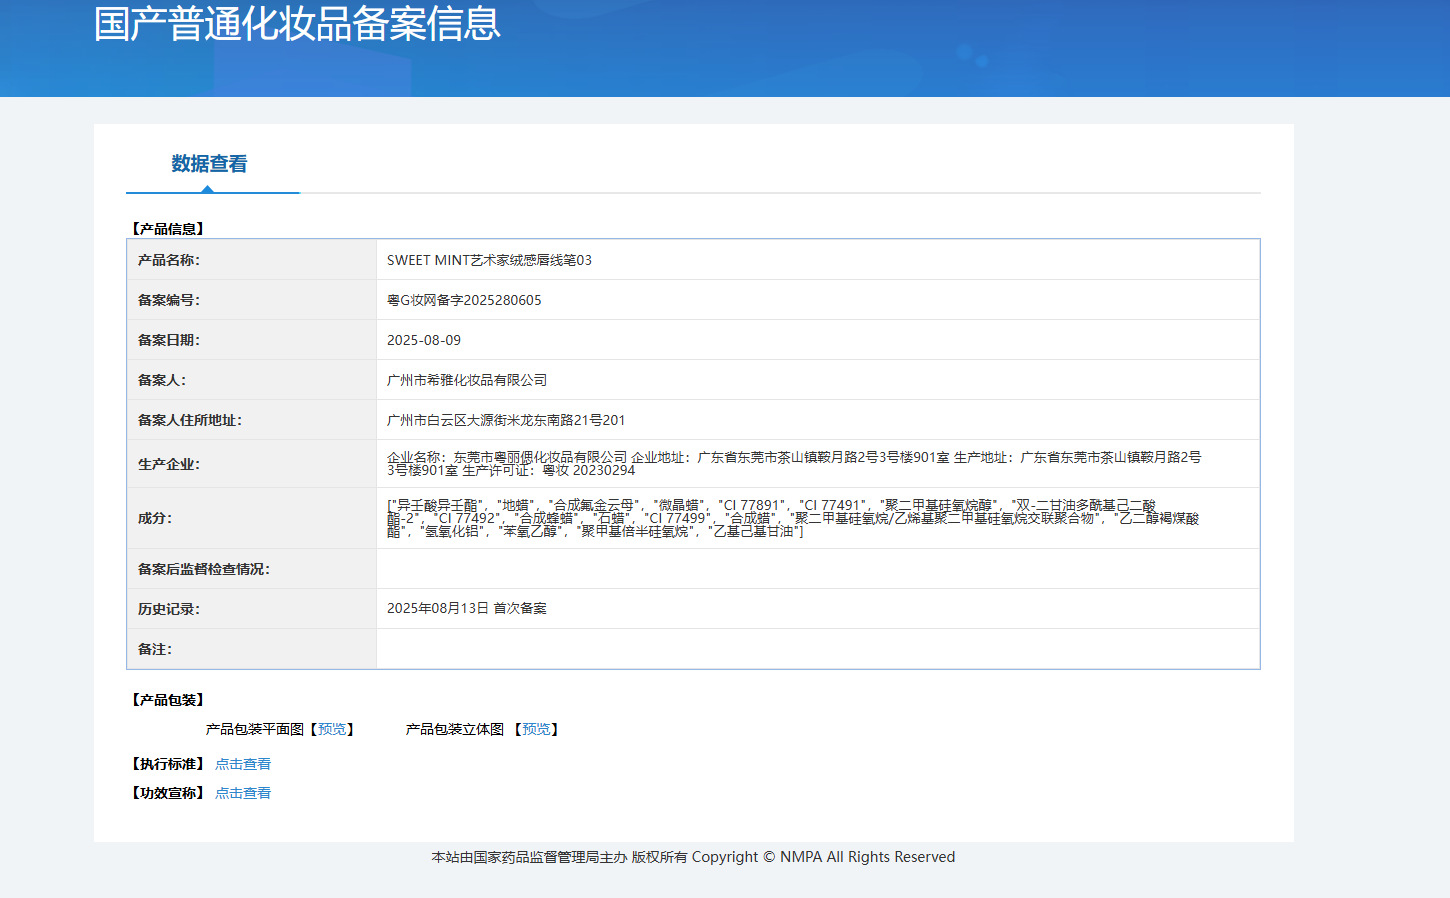
Task: Select registrant 广州市希雅化妆品有限公司
Action: pos(467,380)
